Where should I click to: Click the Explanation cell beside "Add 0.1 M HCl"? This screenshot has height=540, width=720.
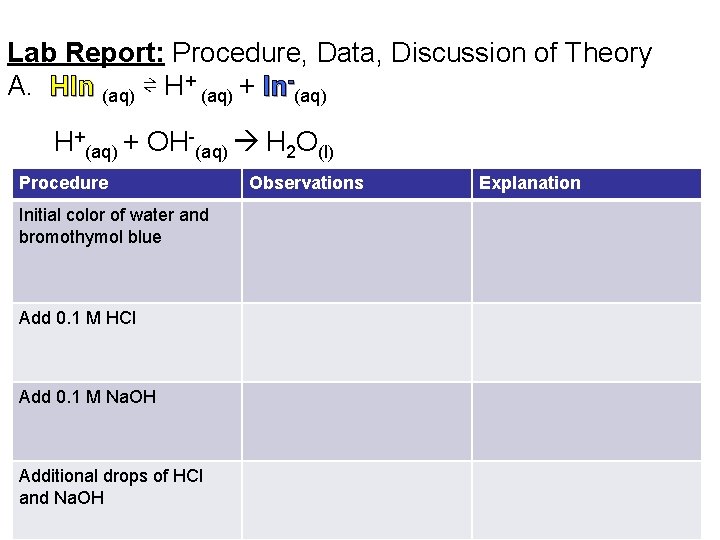click(586, 342)
